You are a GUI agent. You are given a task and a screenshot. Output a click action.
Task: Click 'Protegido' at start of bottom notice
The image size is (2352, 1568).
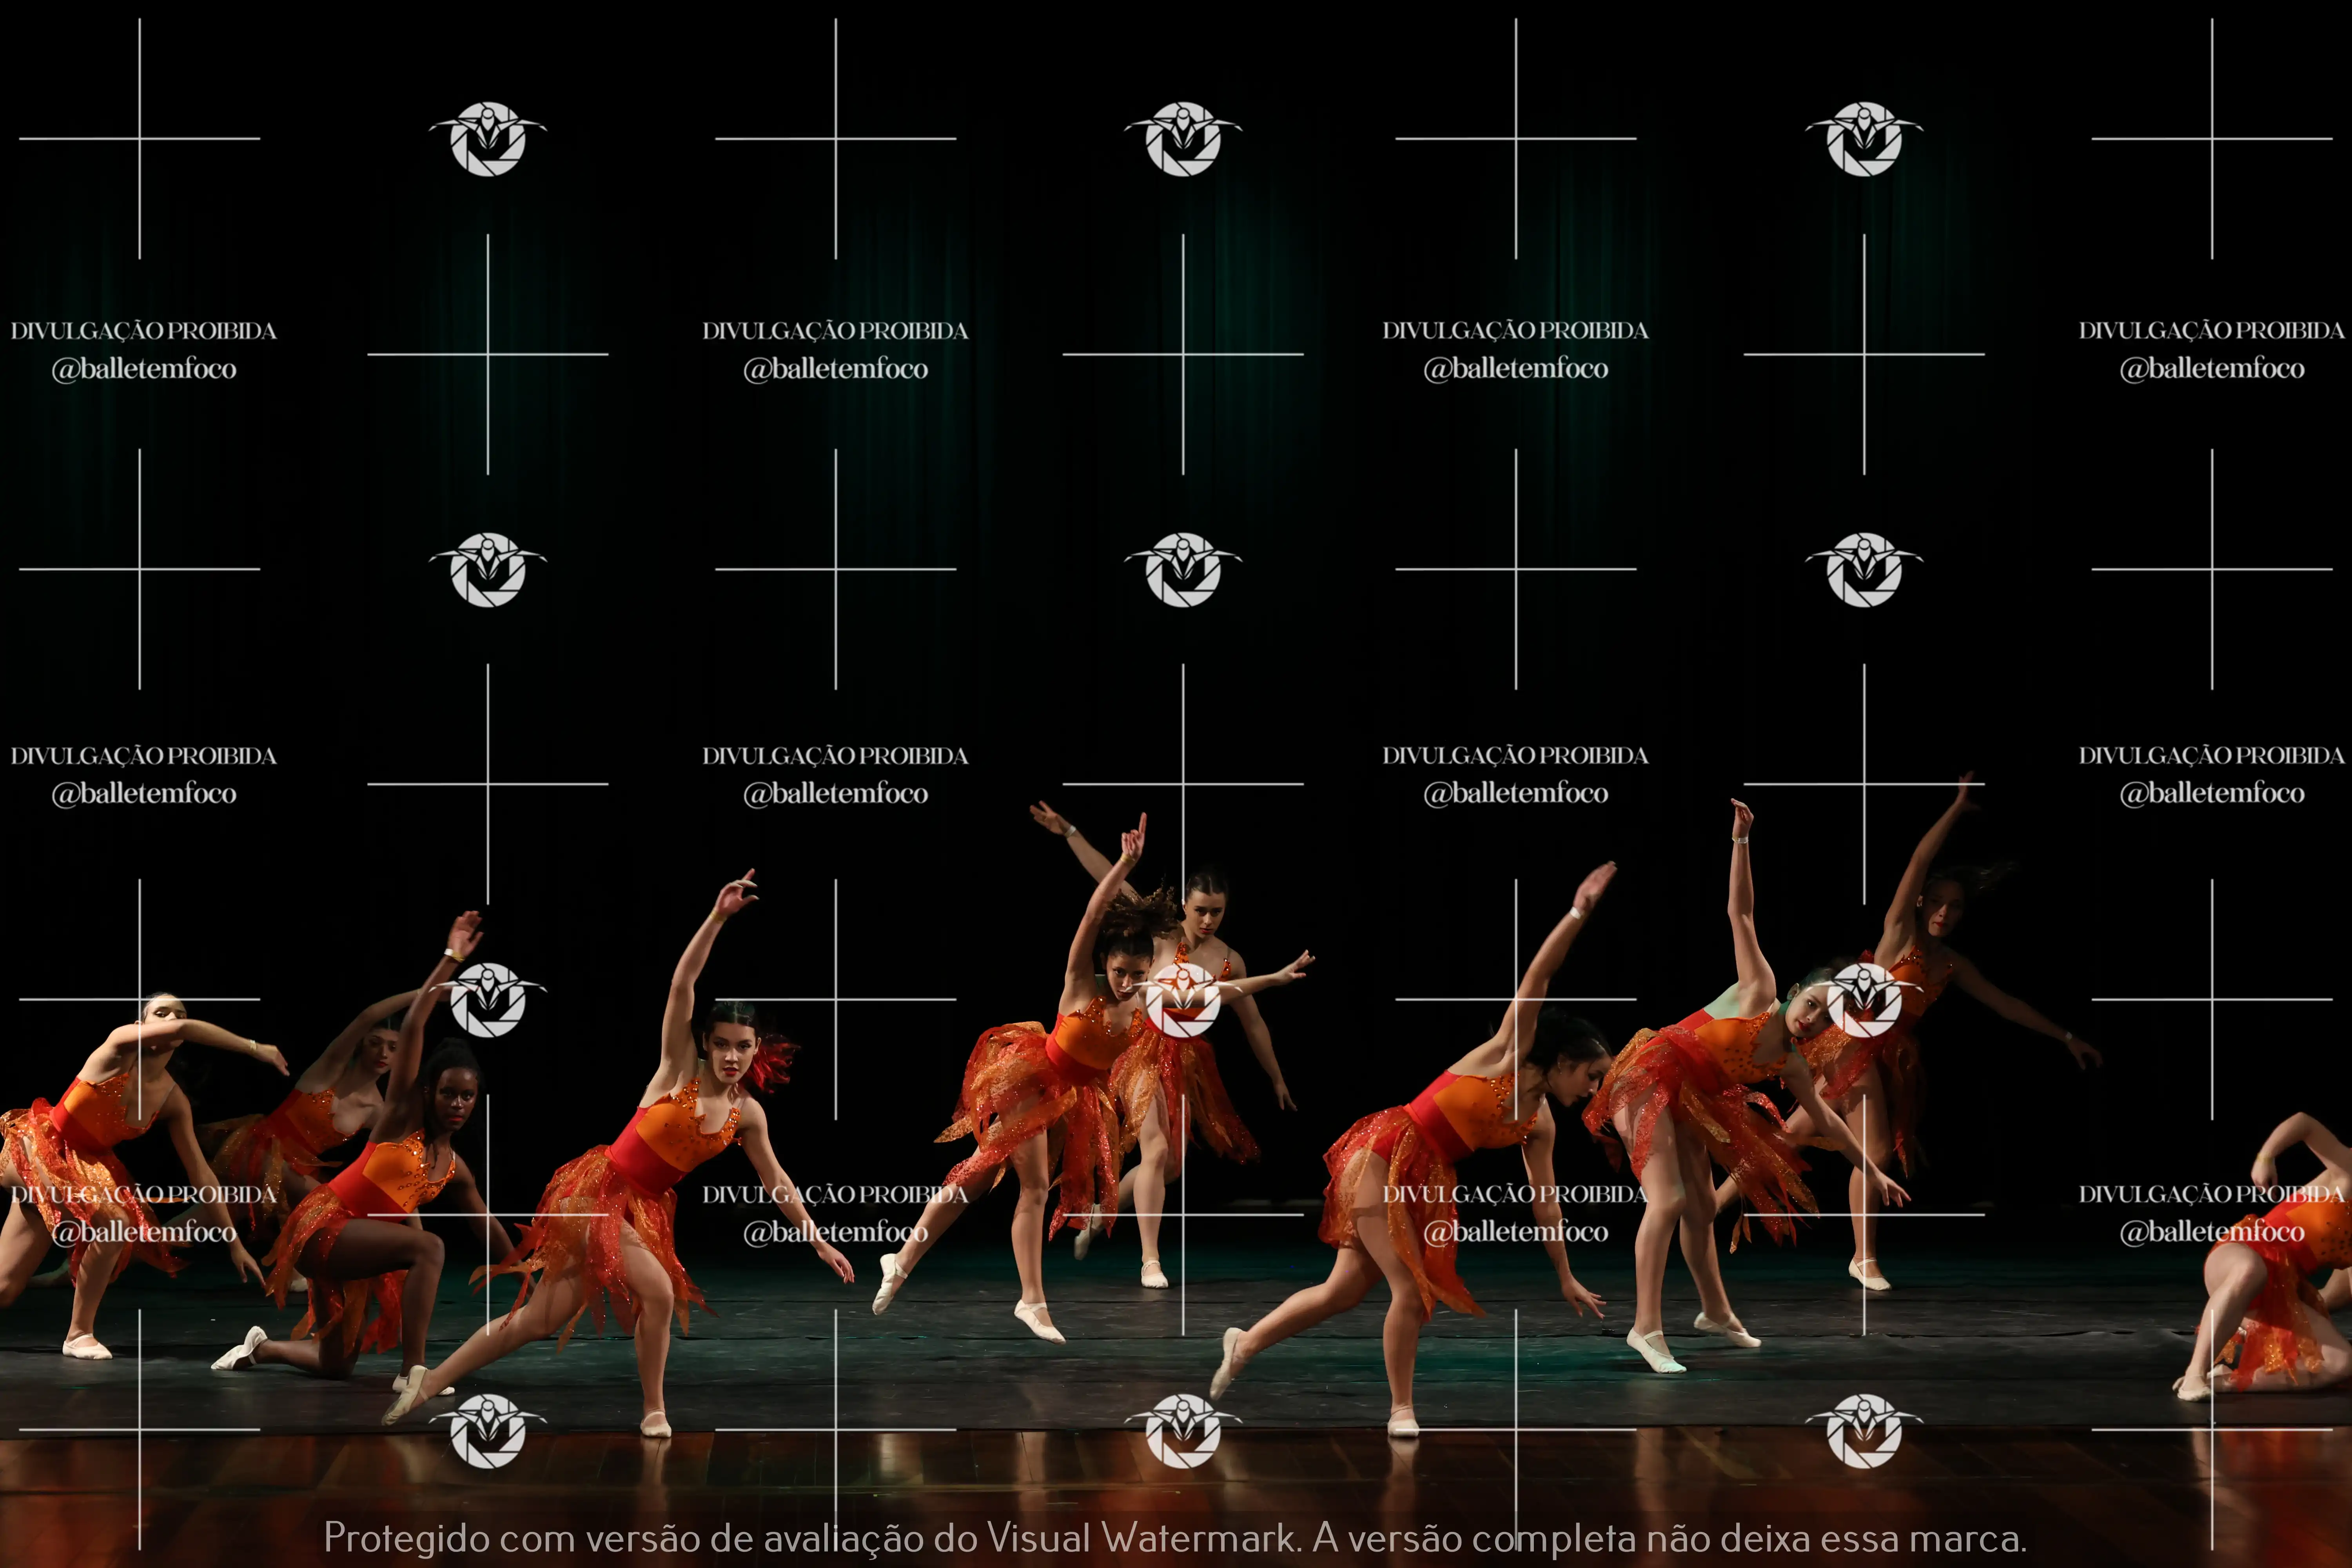click(406, 1538)
